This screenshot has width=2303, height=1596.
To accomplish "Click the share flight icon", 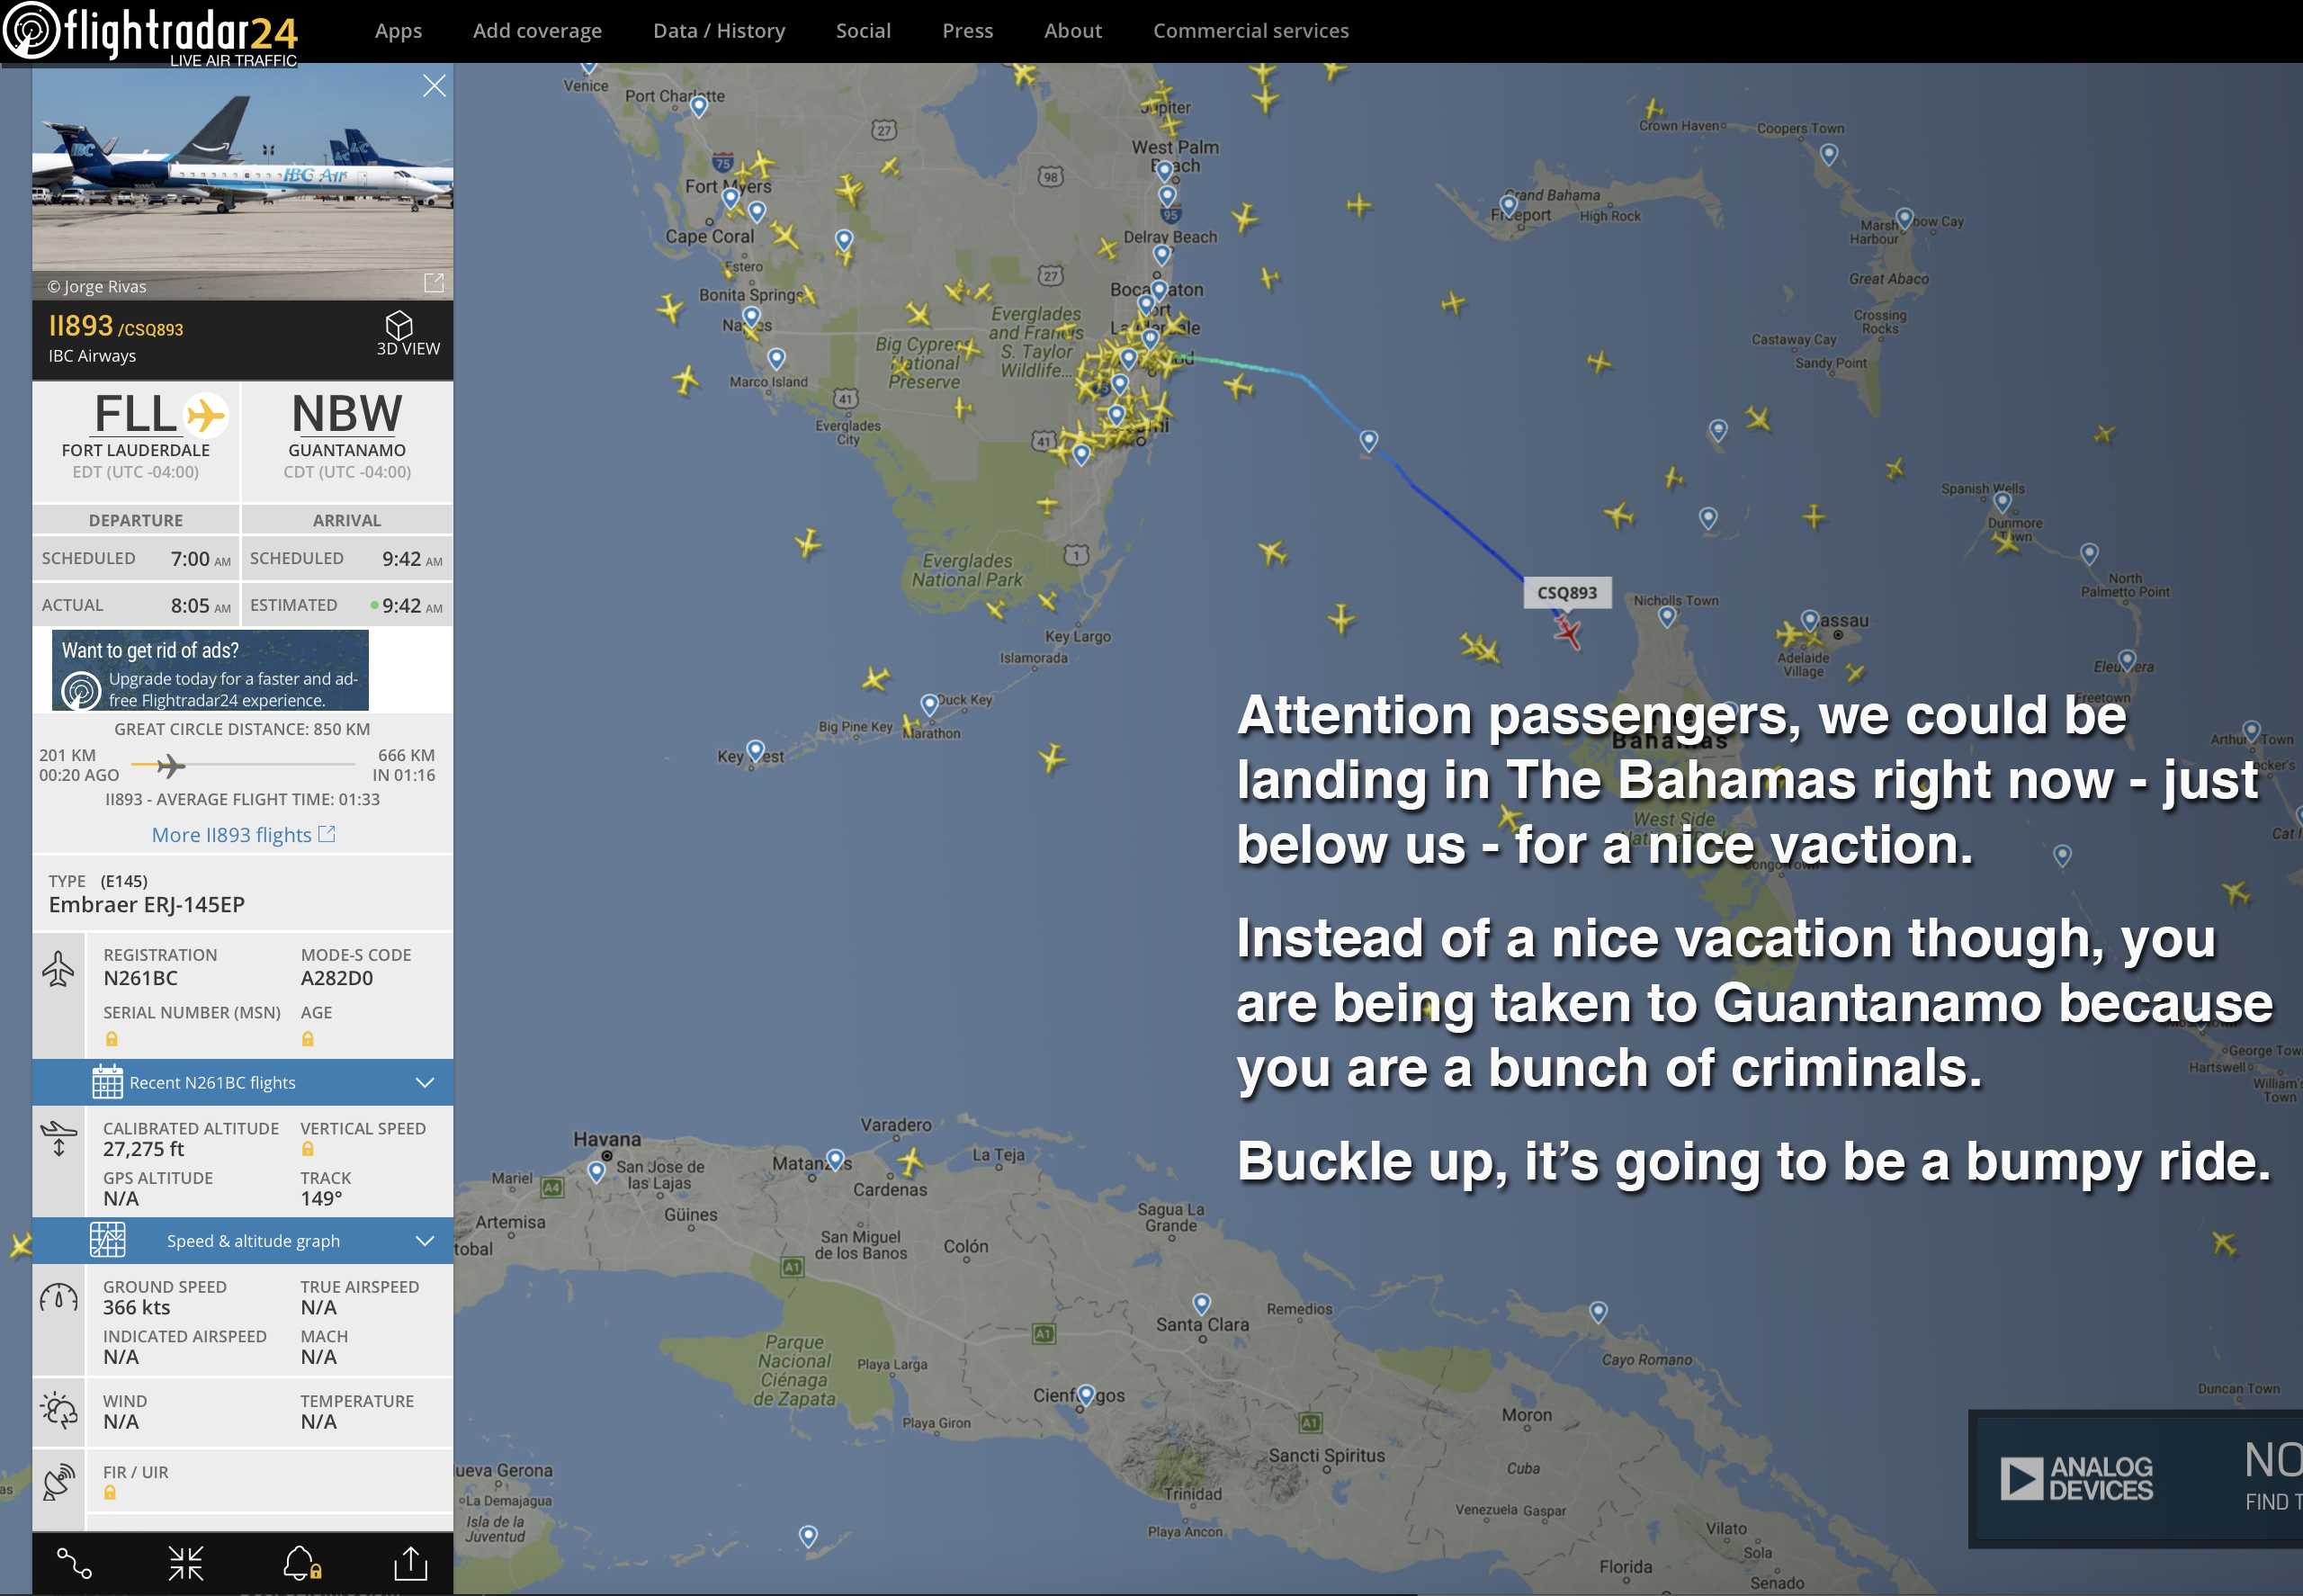I will [x=410, y=1563].
